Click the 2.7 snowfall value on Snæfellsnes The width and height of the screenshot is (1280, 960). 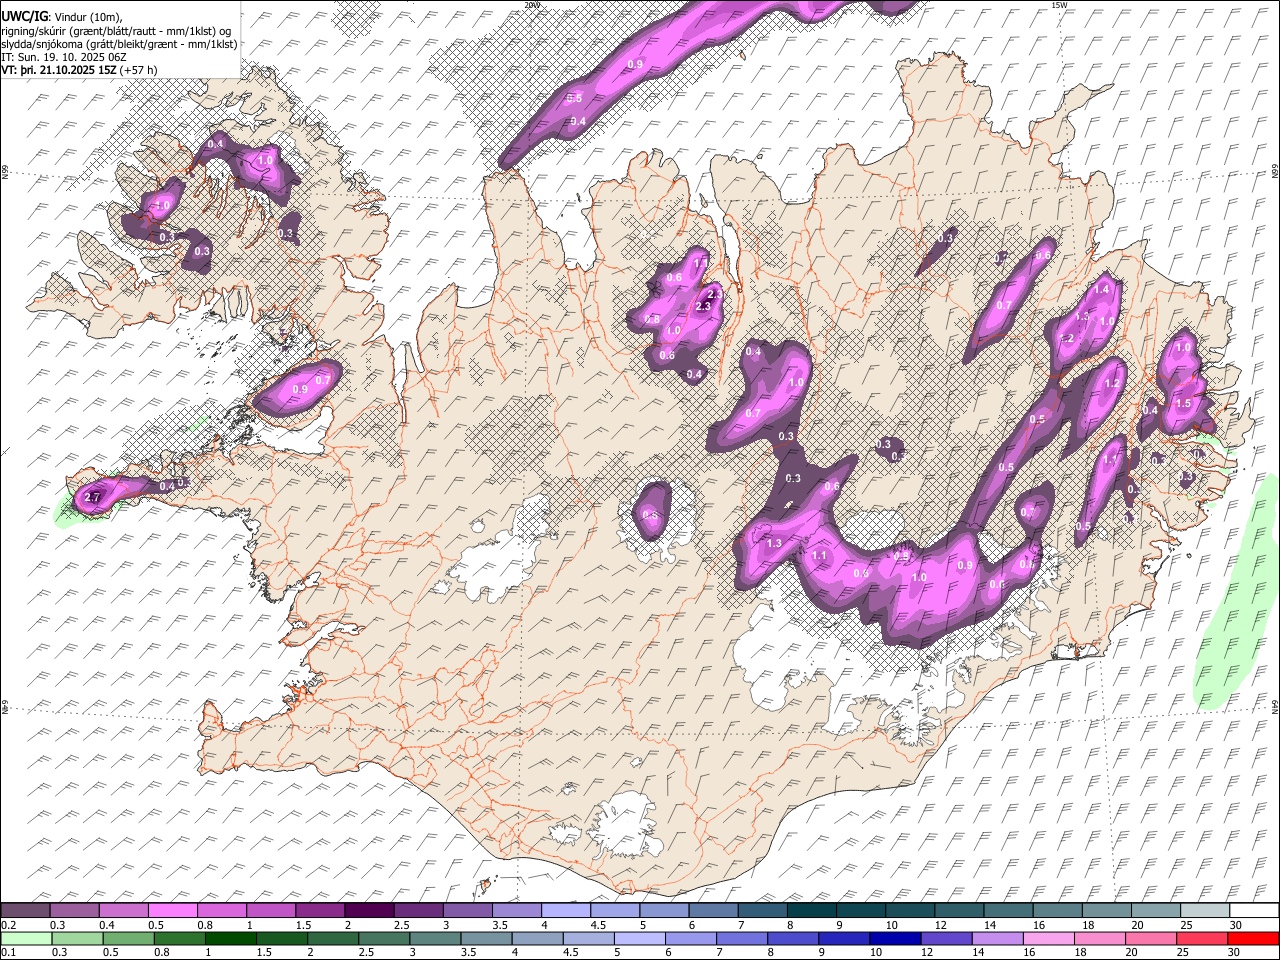point(92,497)
